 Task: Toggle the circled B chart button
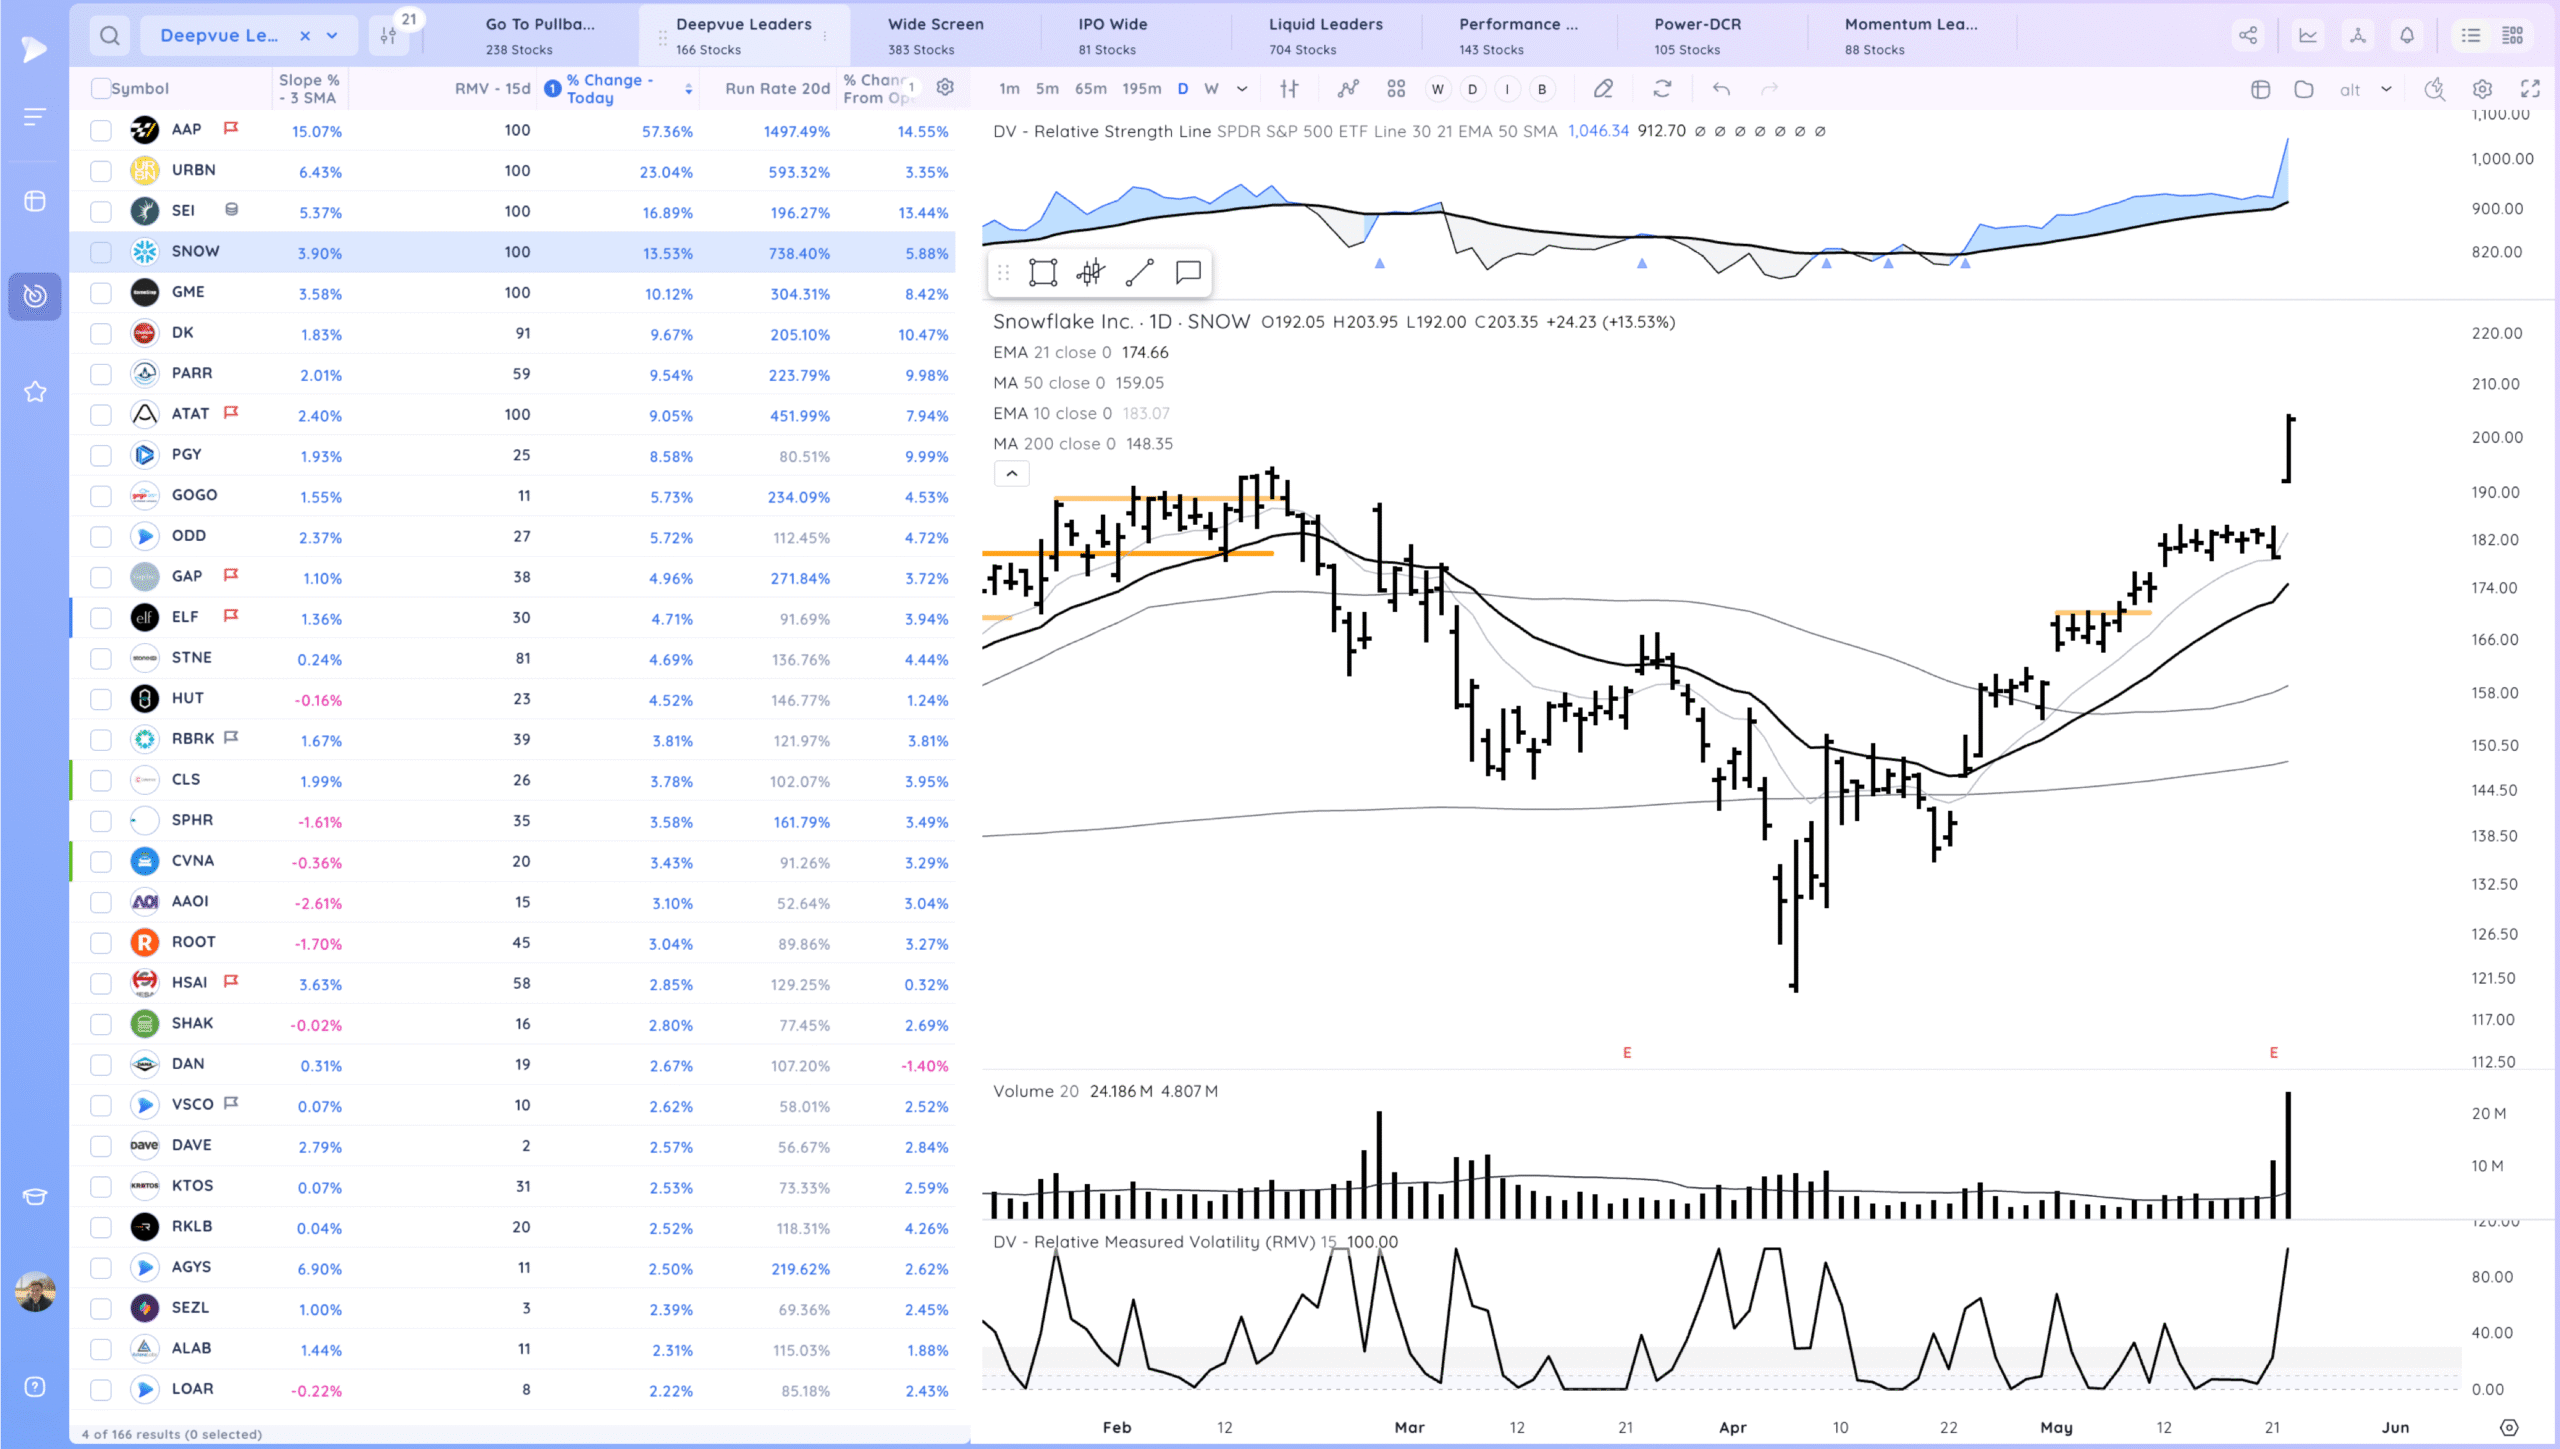tap(1542, 89)
